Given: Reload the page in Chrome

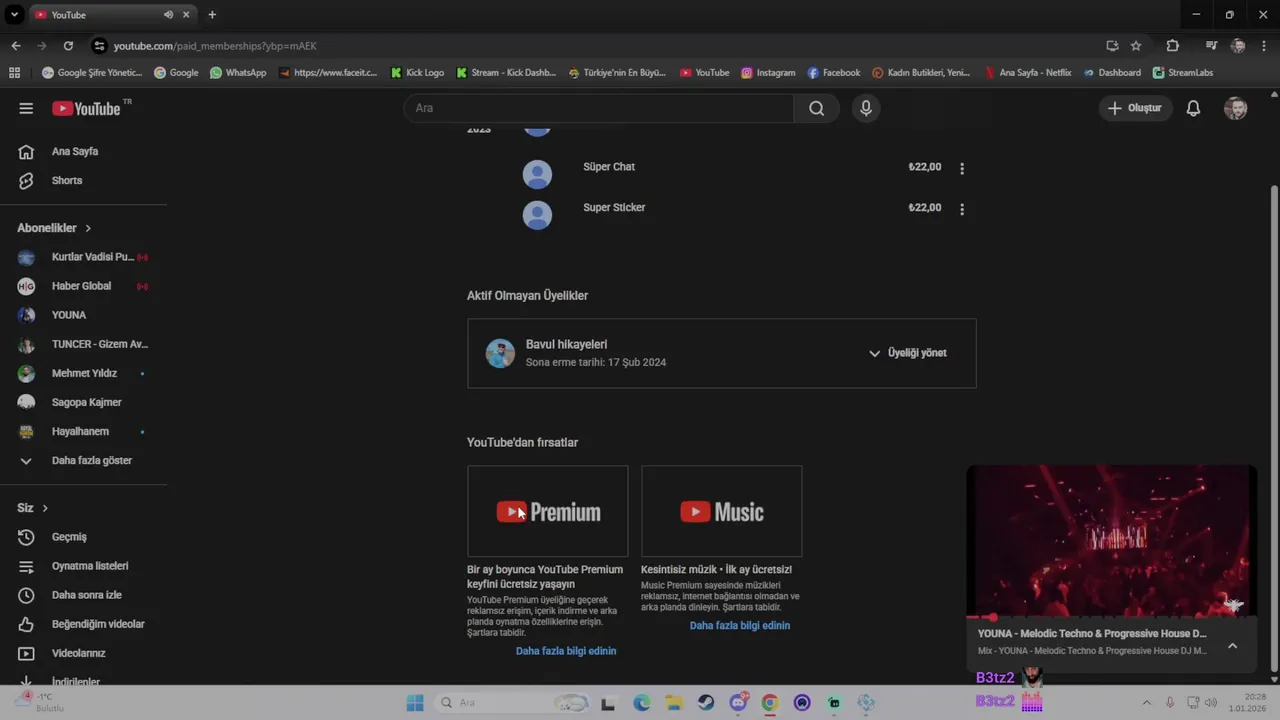Looking at the screenshot, I should 68,46.
